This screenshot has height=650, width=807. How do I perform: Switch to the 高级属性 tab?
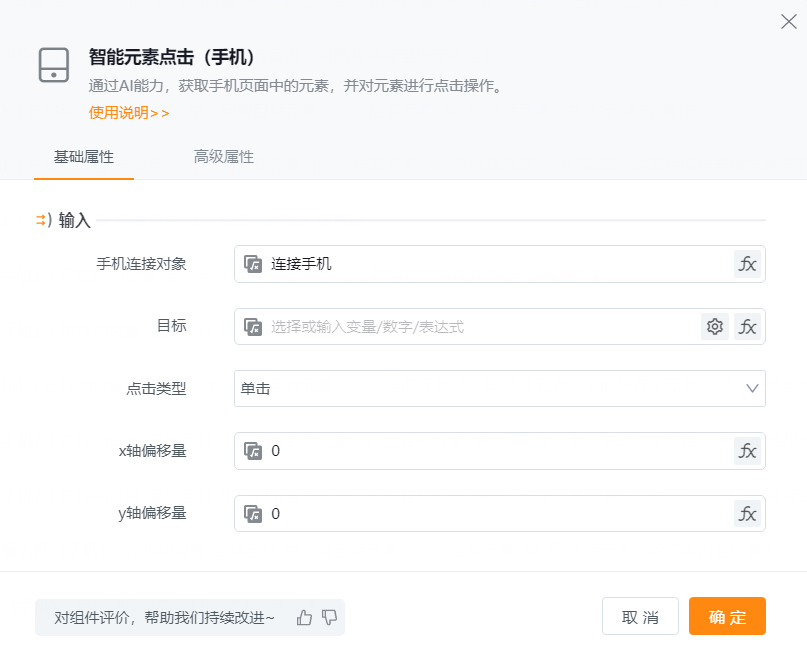224,157
